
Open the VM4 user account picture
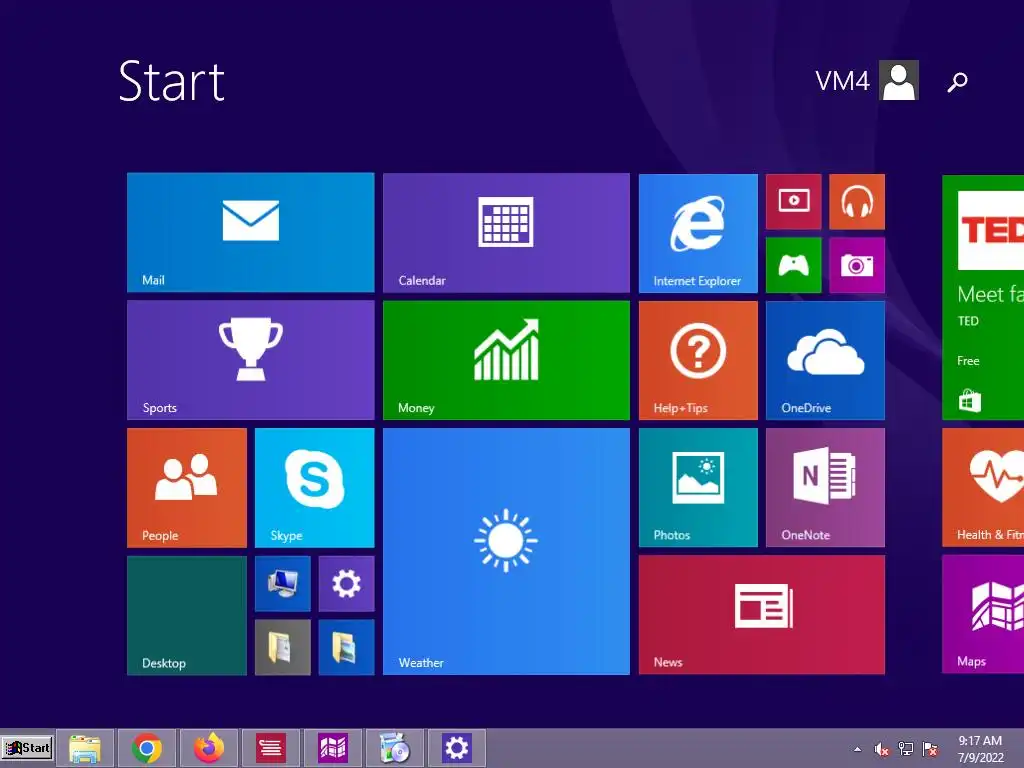pyautogui.click(x=899, y=80)
